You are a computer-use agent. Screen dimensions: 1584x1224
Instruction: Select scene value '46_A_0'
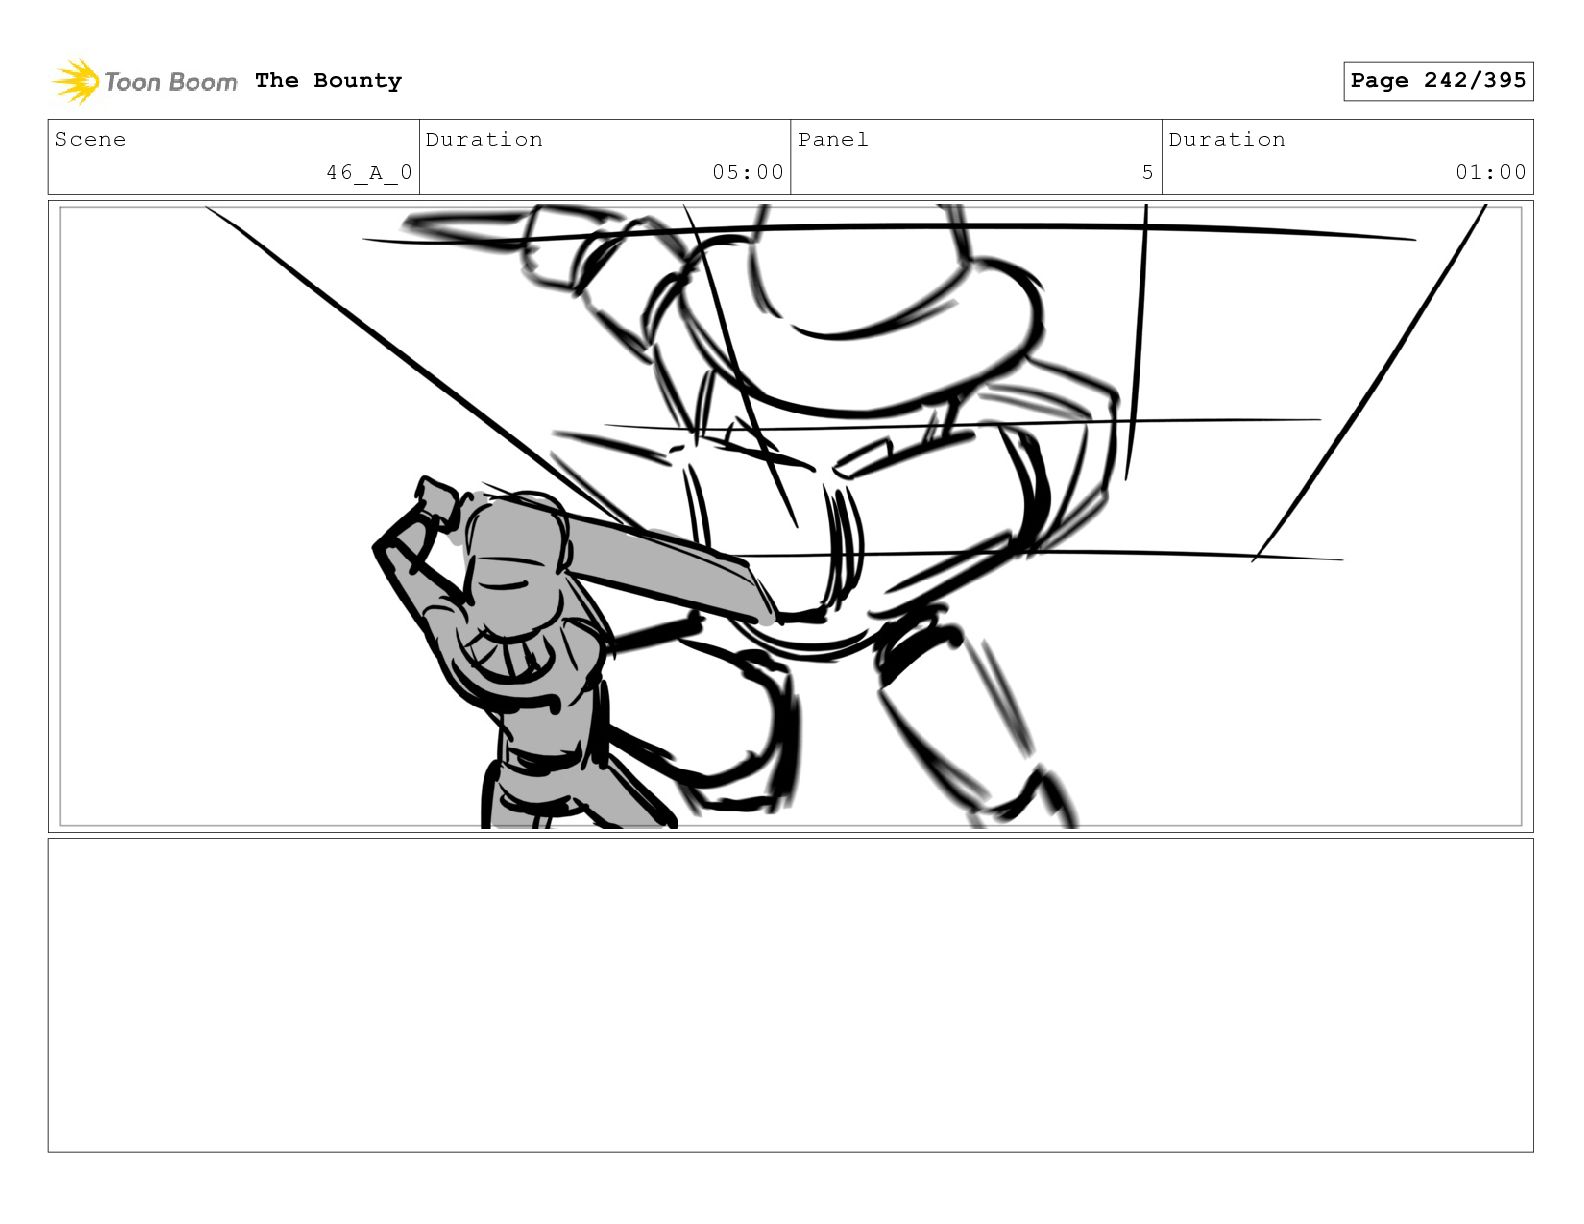(369, 172)
